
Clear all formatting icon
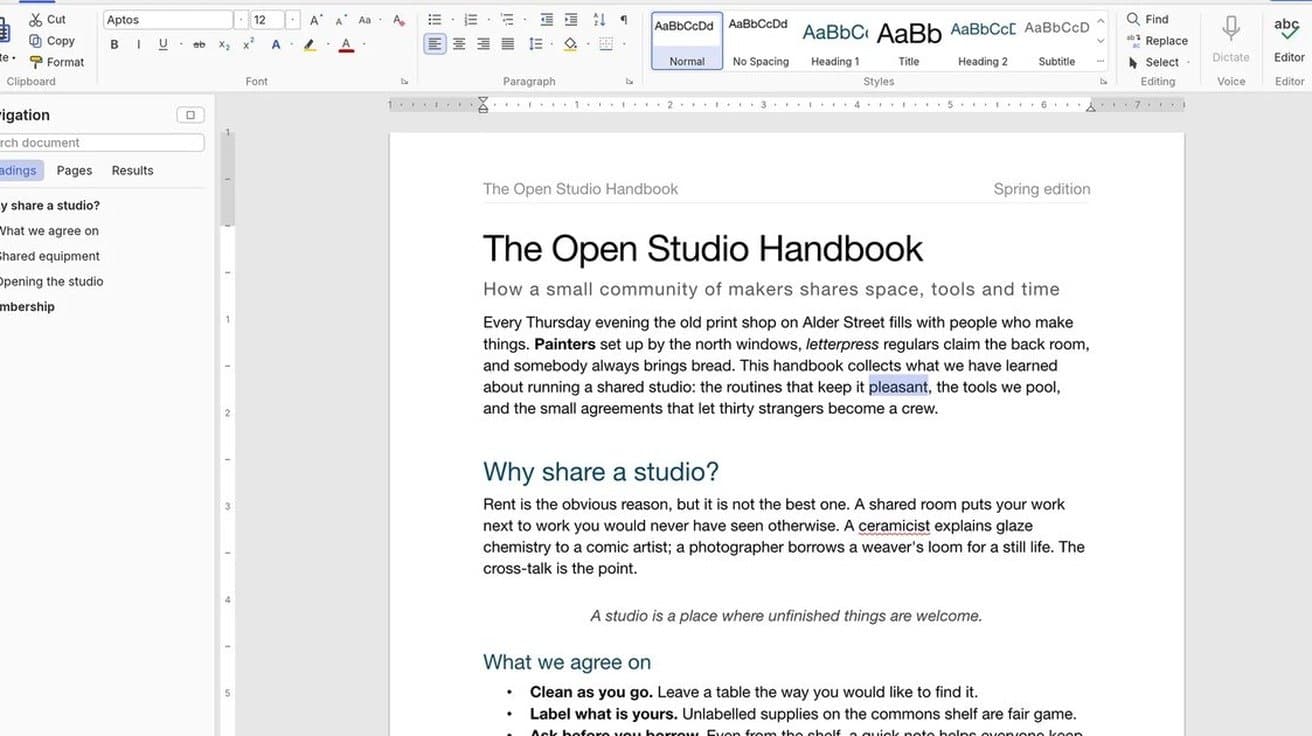tap(399, 20)
